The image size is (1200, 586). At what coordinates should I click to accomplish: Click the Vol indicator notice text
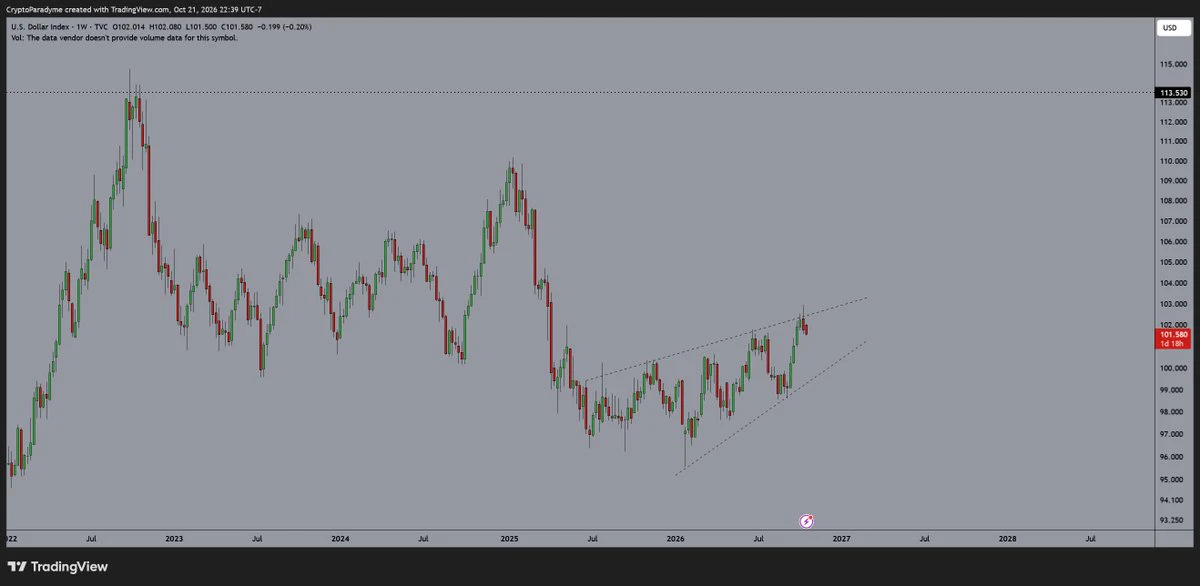pyautogui.click(x=124, y=37)
